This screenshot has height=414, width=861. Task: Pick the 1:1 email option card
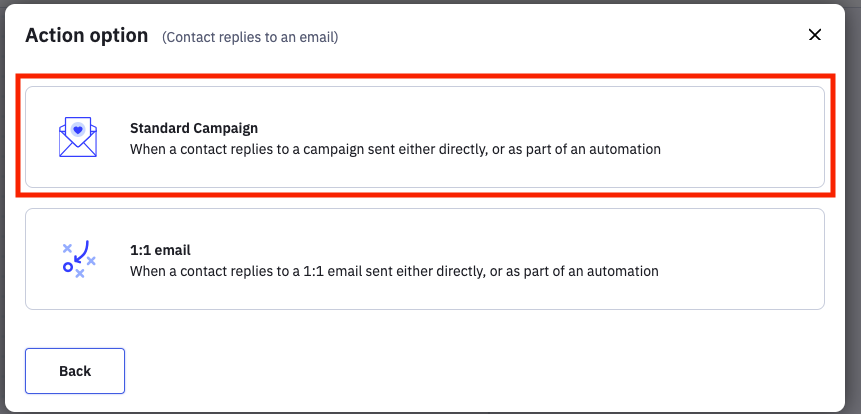click(x=425, y=259)
